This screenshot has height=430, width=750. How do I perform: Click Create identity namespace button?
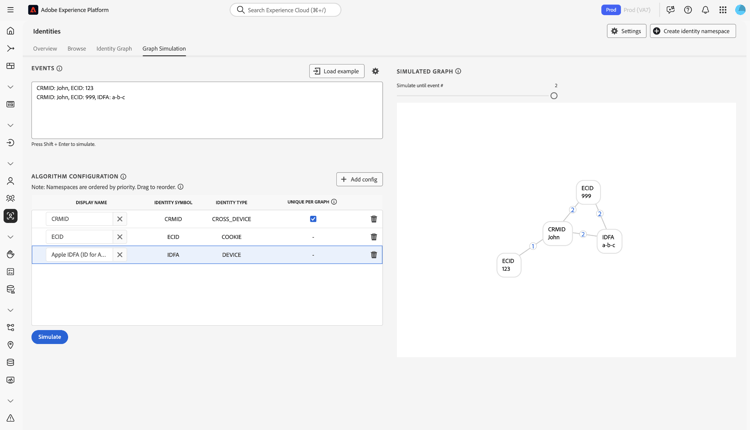(693, 31)
